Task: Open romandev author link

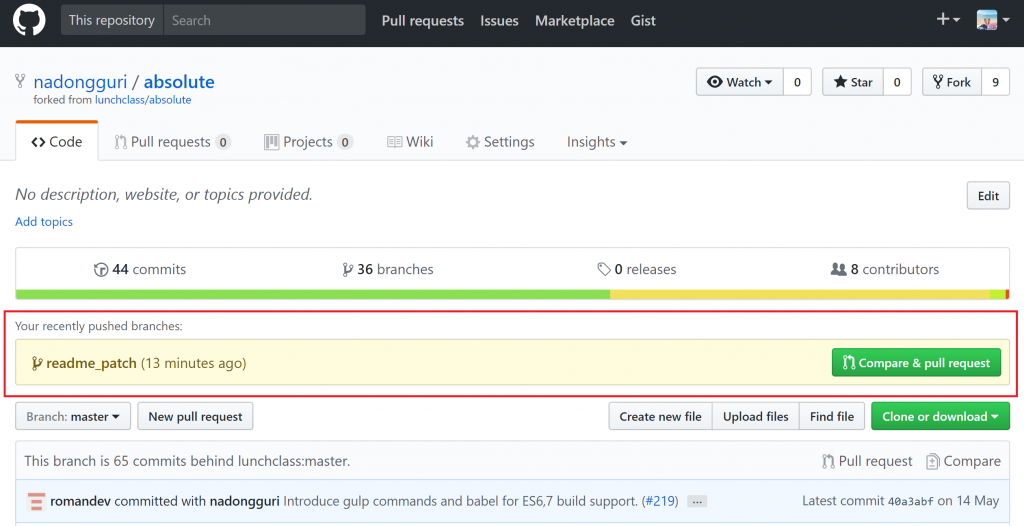Action: pos(80,502)
